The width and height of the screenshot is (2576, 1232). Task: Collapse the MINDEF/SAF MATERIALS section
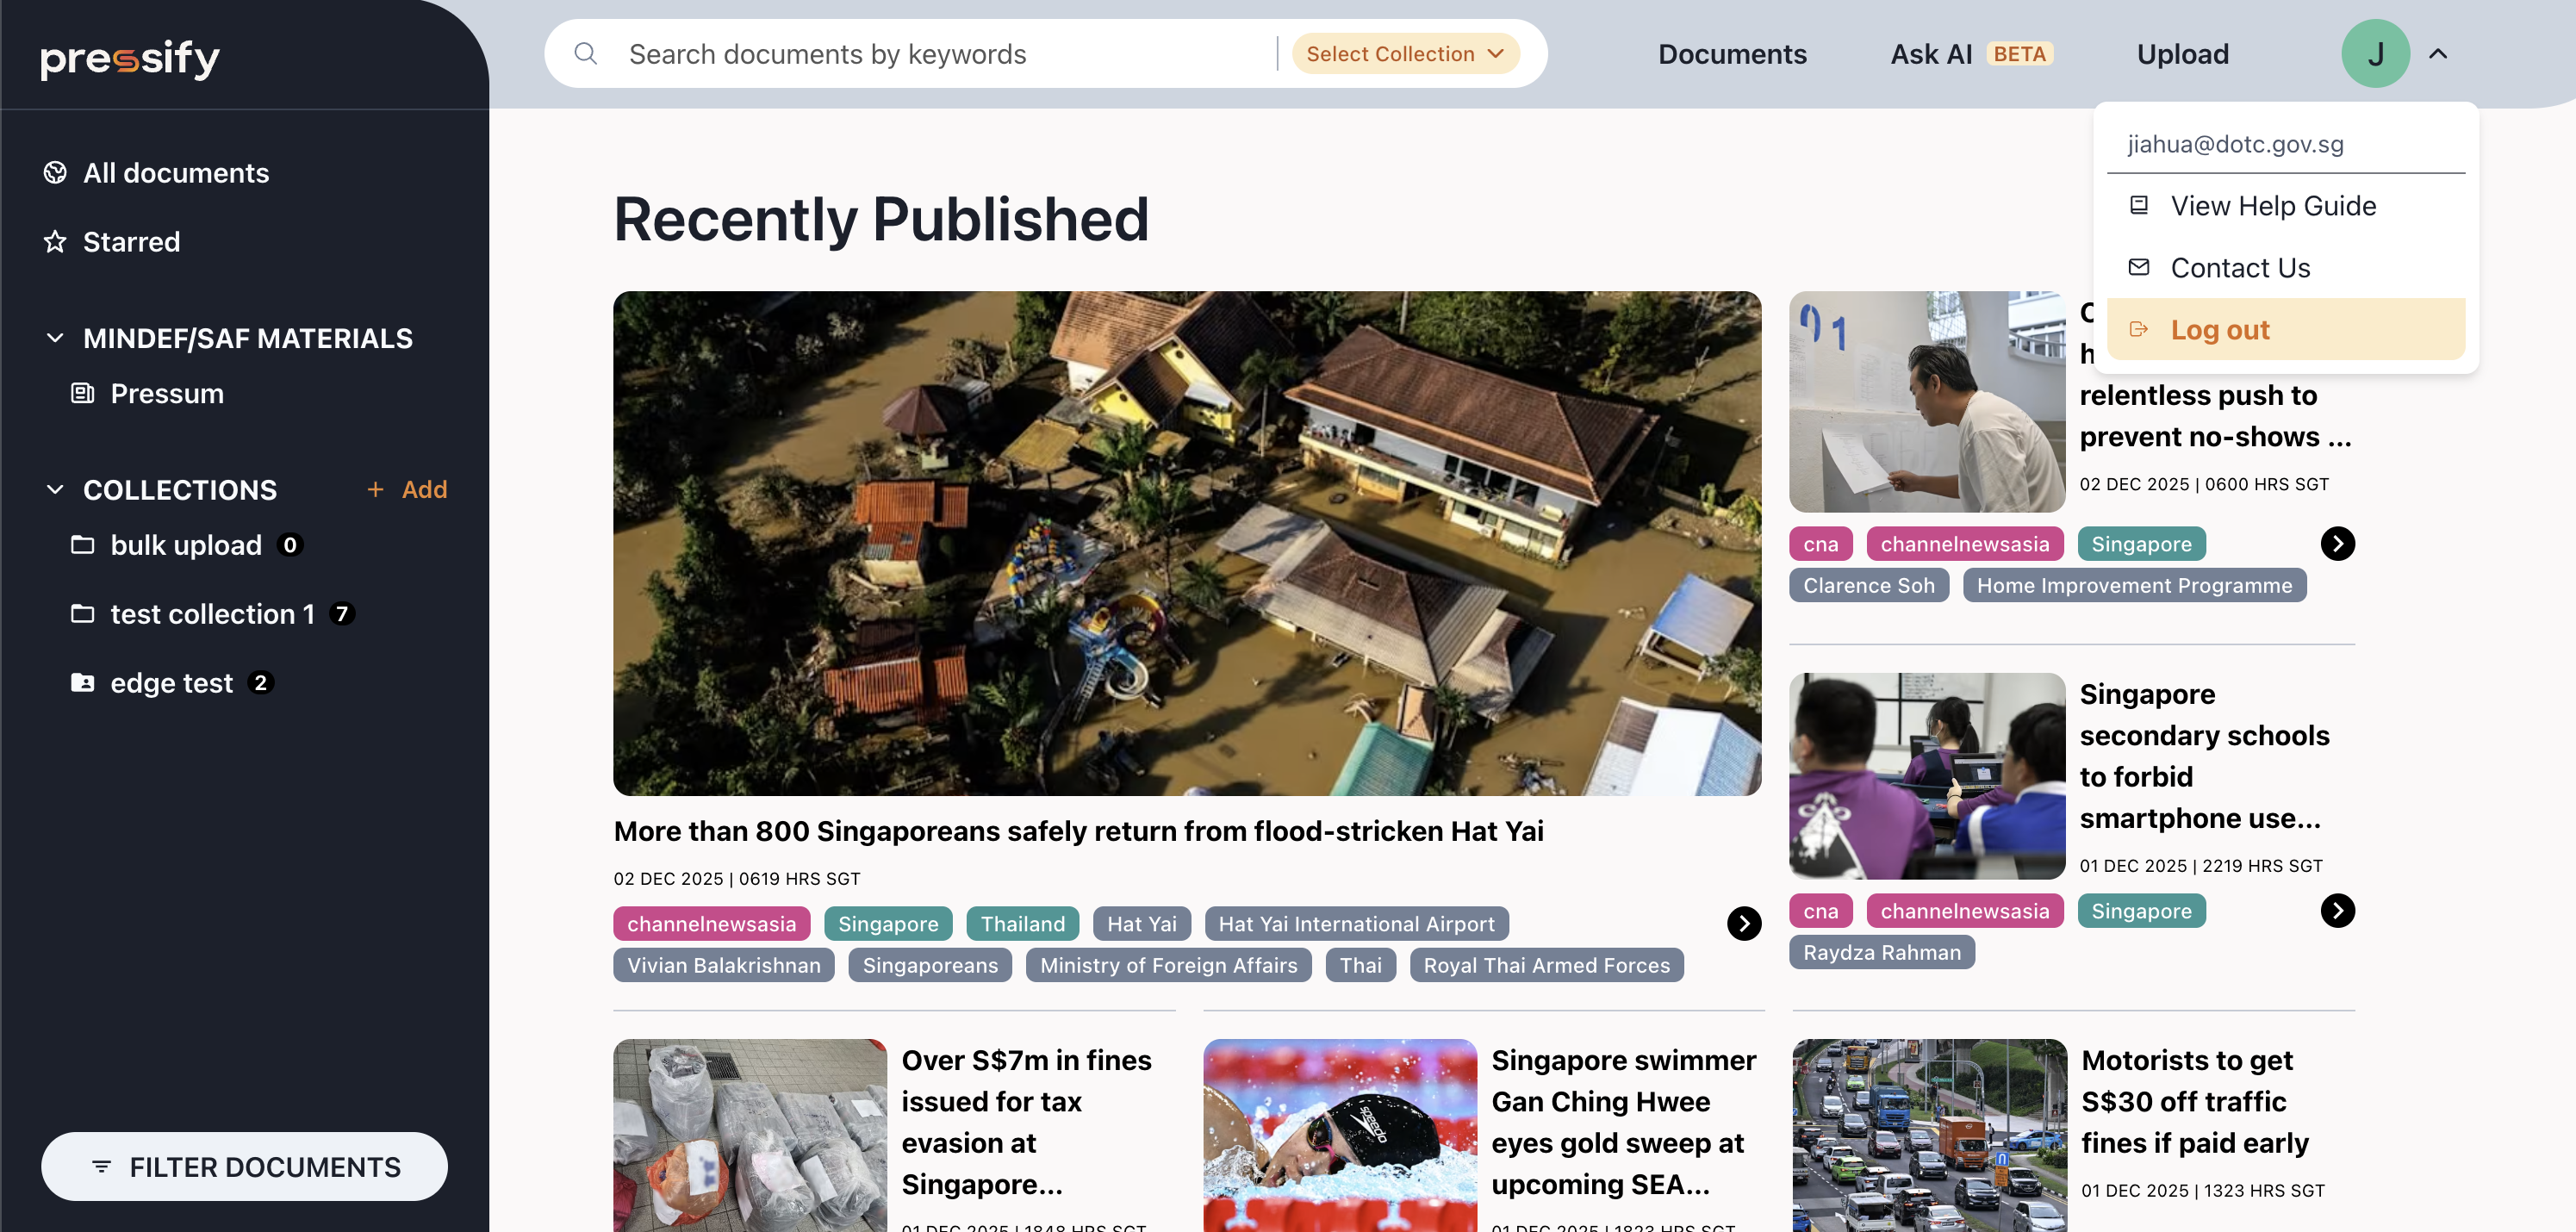(x=55, y=338)
